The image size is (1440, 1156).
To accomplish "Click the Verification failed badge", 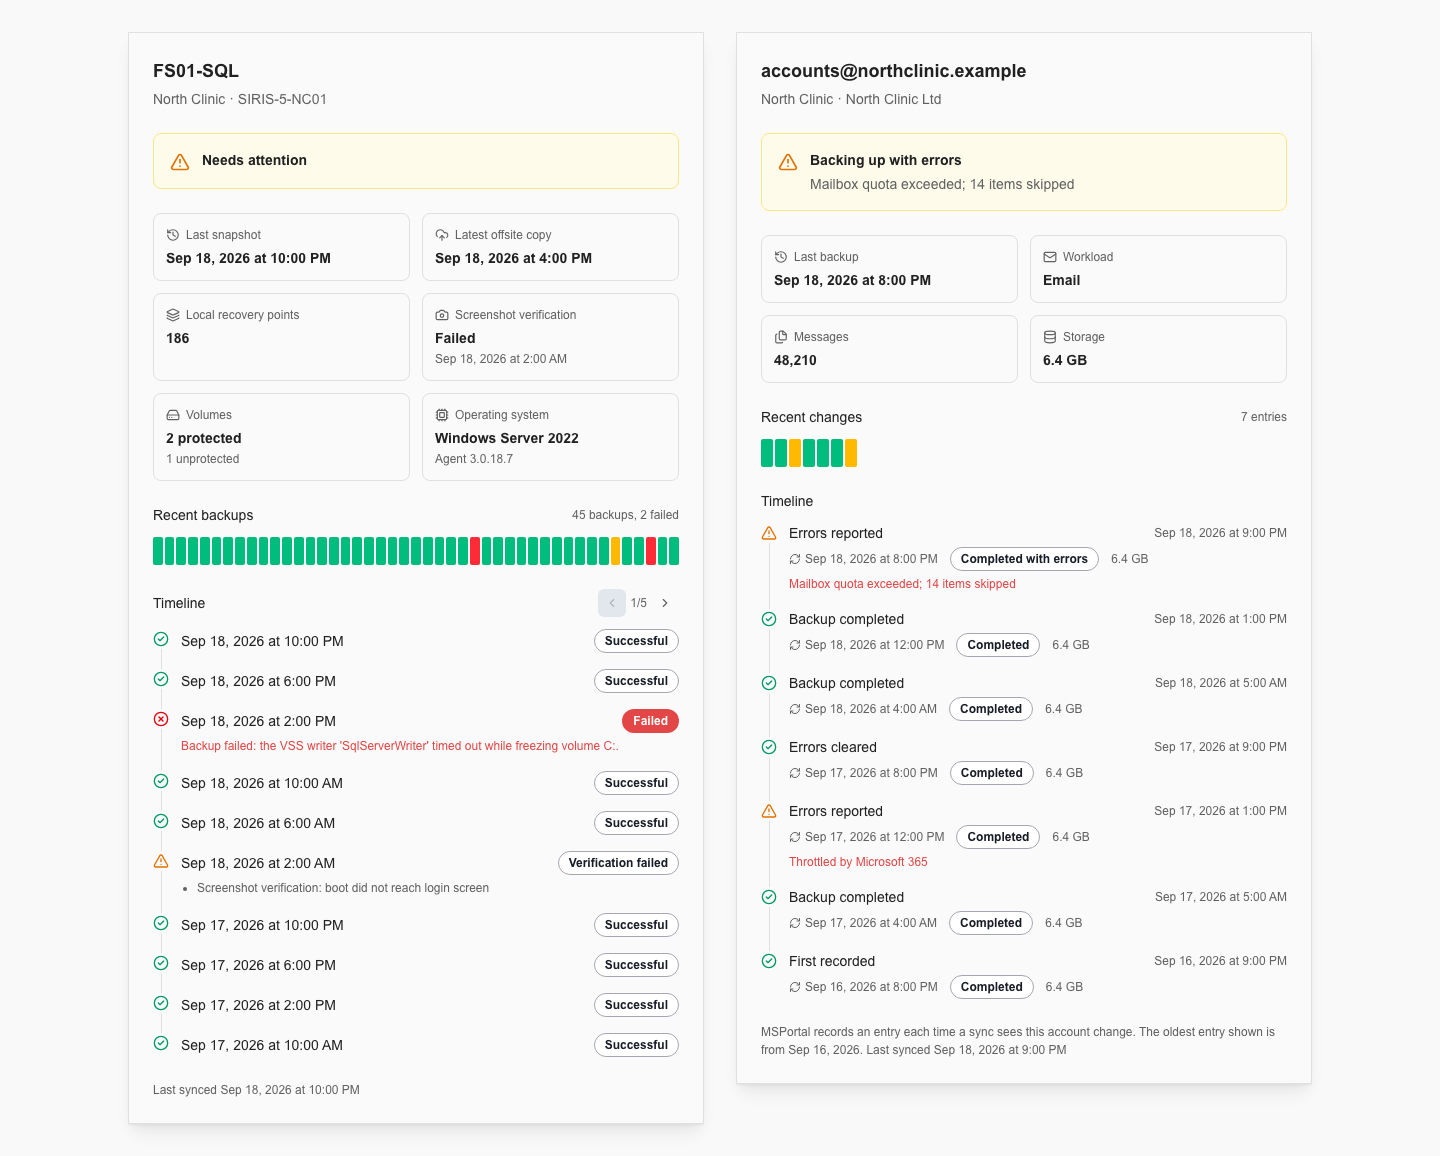I will pyautogui.click(x=618, y=863).
